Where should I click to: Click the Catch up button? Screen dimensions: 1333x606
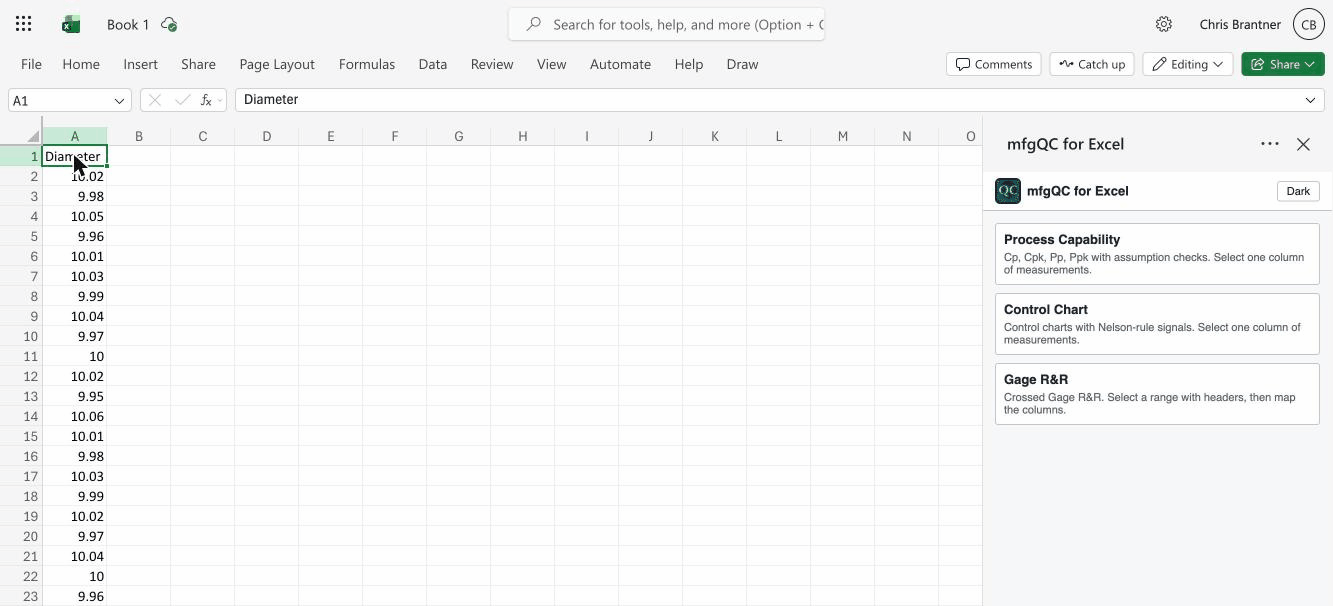[x=1092, y=64]
